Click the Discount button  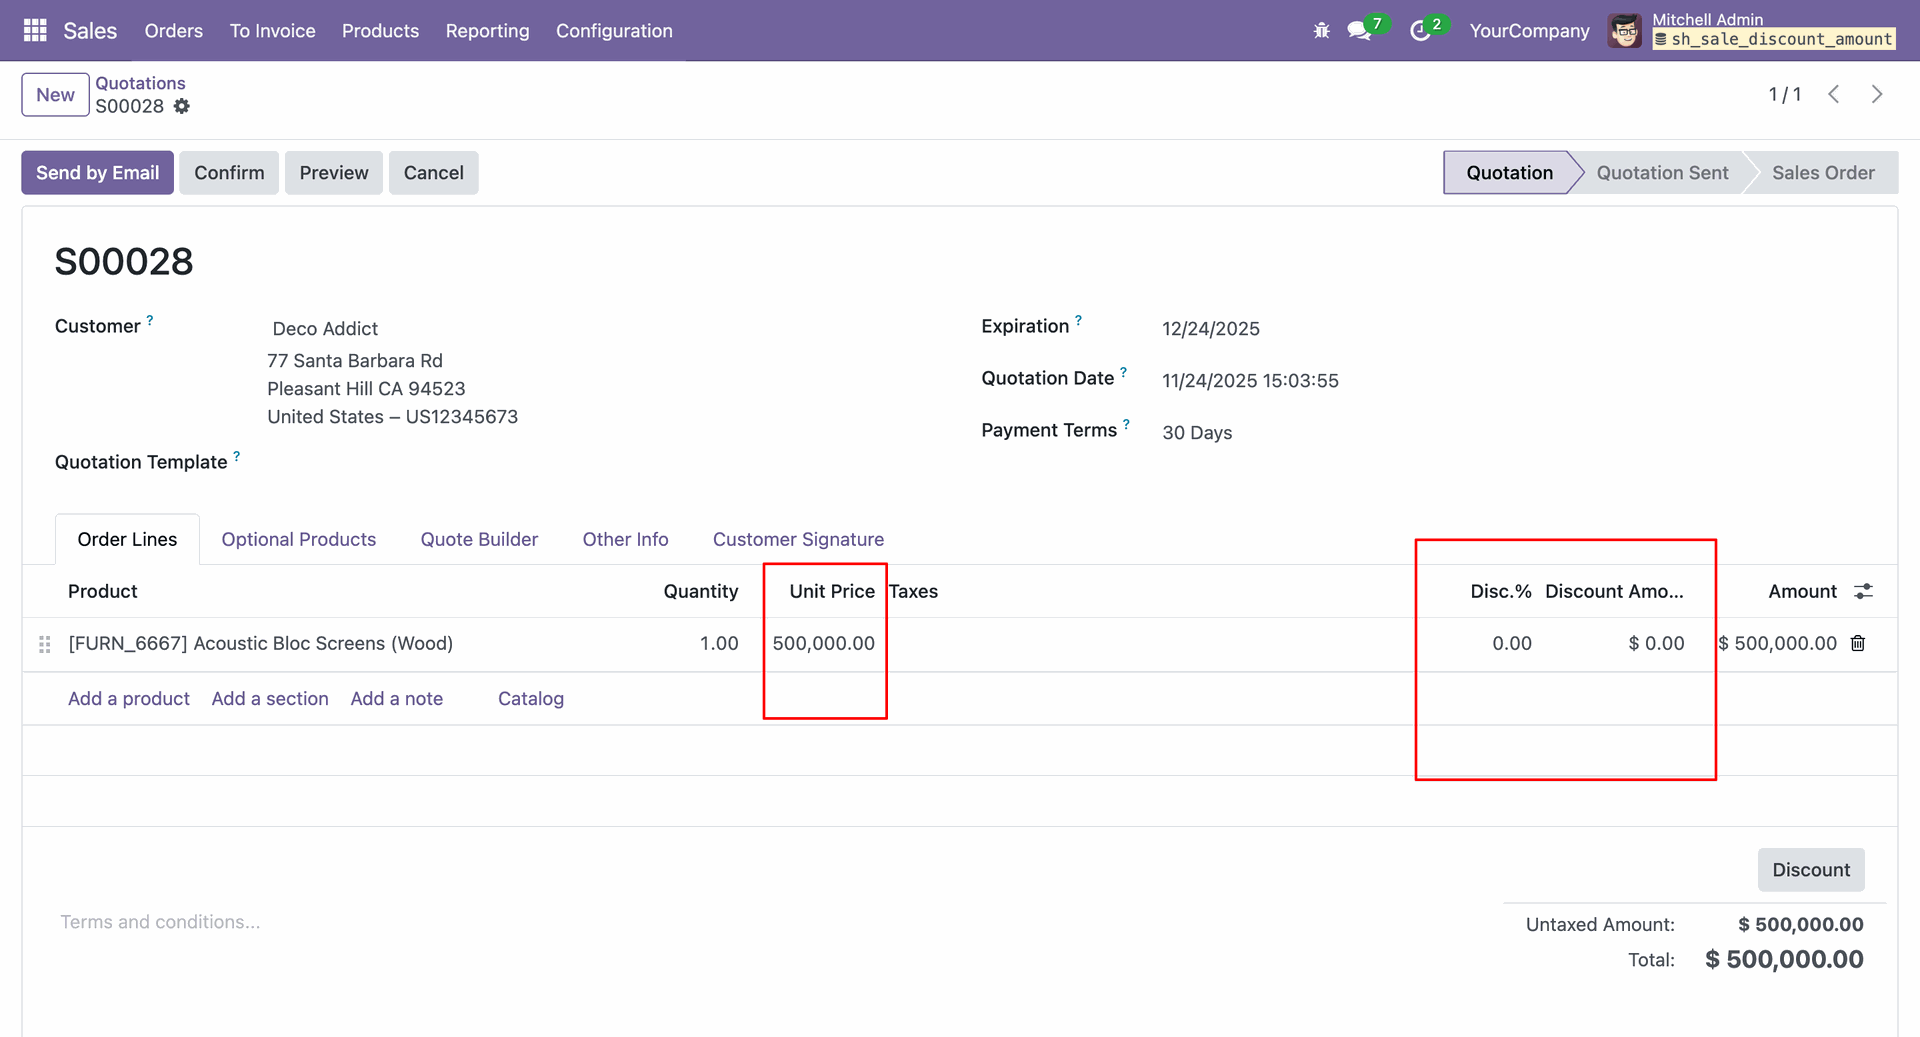(1810, 870)
